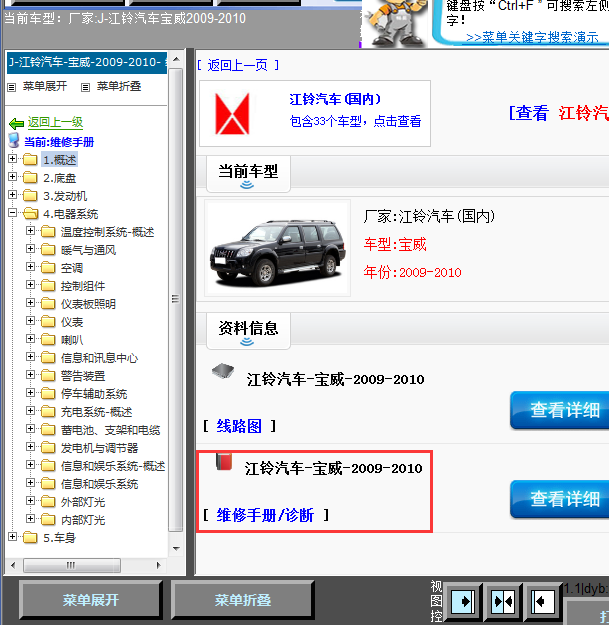The image size is (609, 625).
Task: Click bottom 菜单折叠 button
Action: [x=243, y=600]
